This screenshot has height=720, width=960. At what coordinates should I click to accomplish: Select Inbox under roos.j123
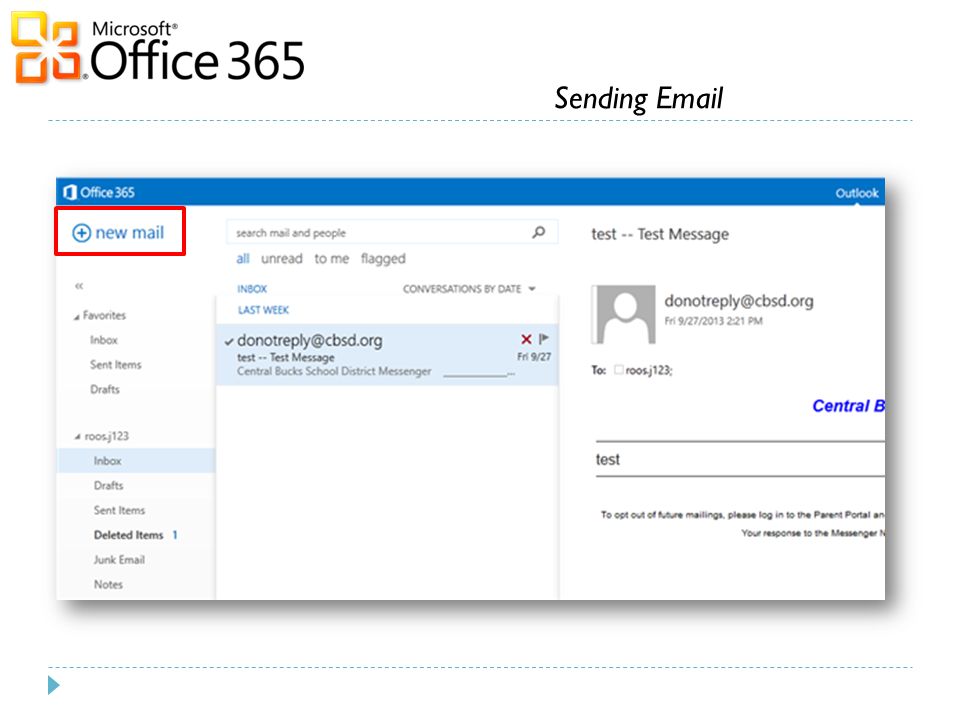pyautogui.click(x=136, y=461)
